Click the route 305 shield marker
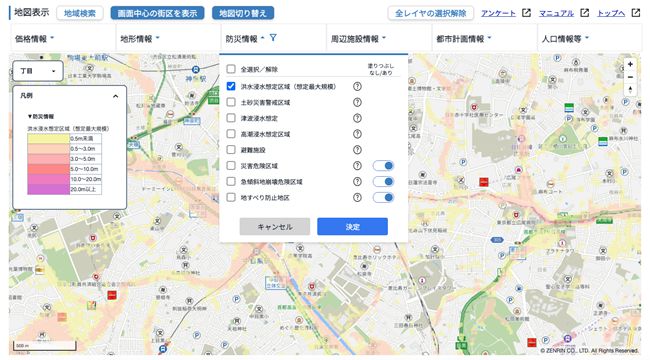This screenshot has width=650, height=360. pyautogui.click(x=497, y=240)
